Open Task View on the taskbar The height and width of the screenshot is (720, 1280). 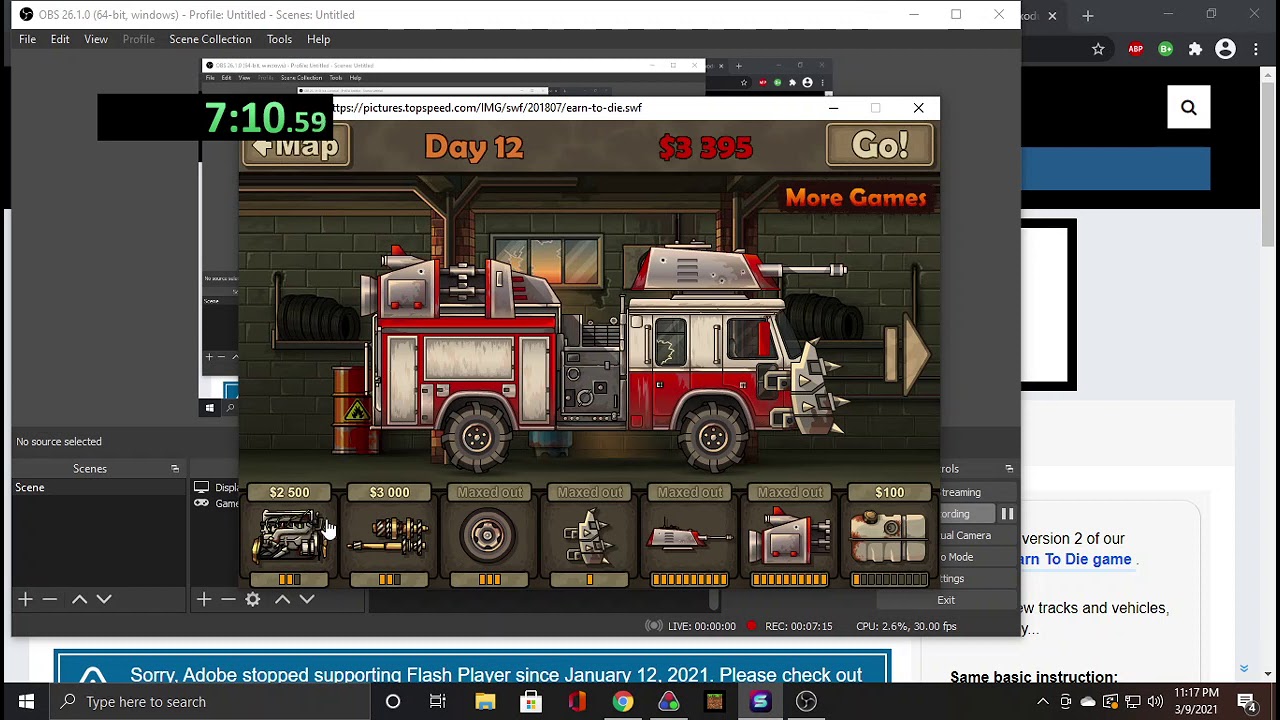point(438,702)
